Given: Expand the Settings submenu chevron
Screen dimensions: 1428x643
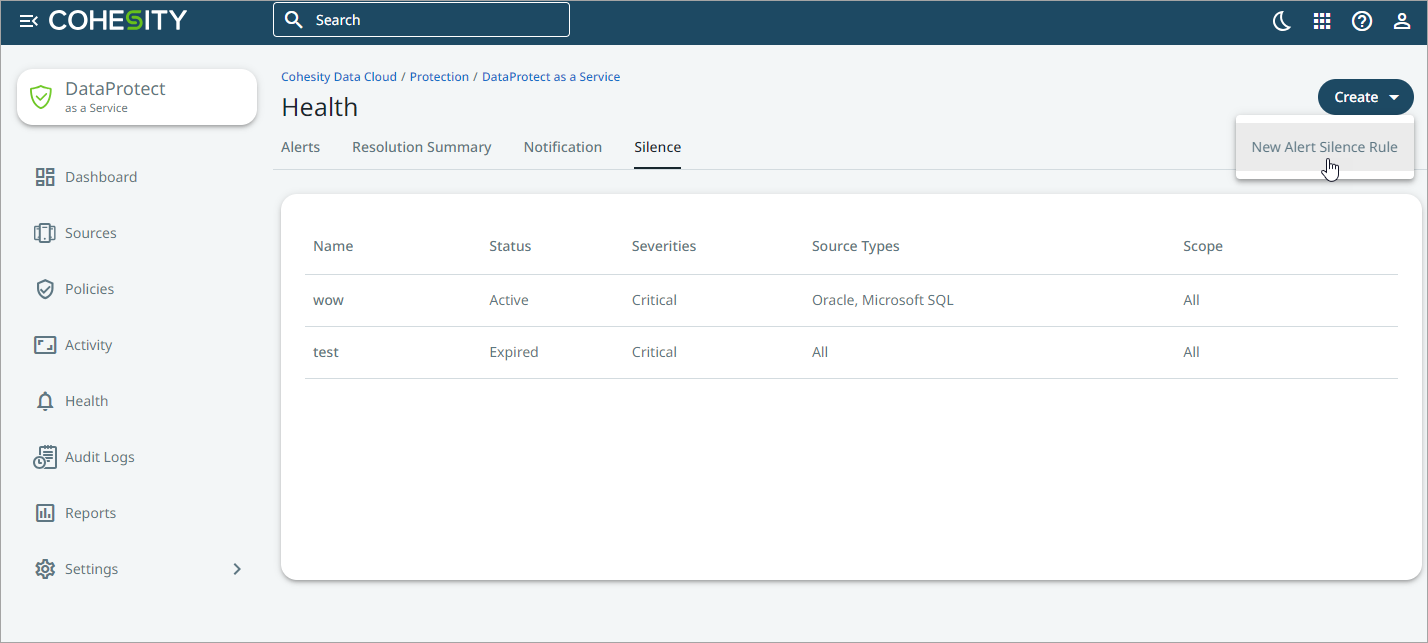Looking at the screenshot, I should tap(237, 569).
